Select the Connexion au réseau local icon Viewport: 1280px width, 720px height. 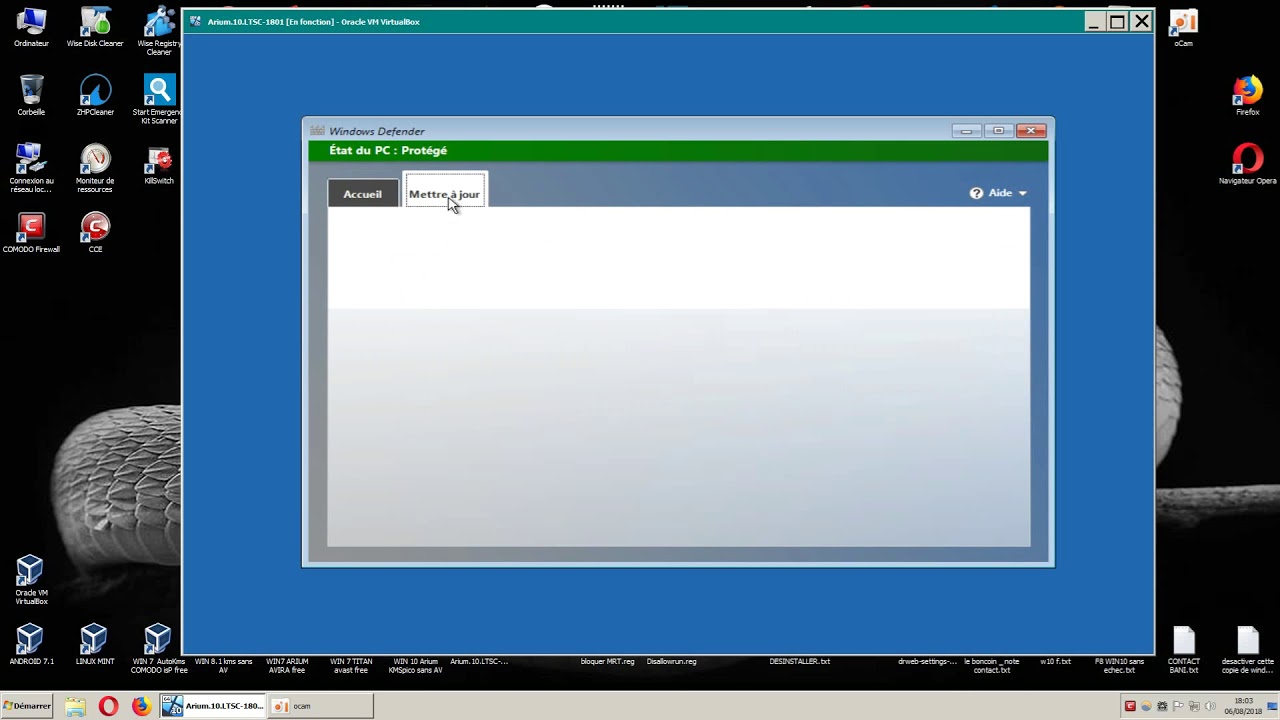pos(31,167)
